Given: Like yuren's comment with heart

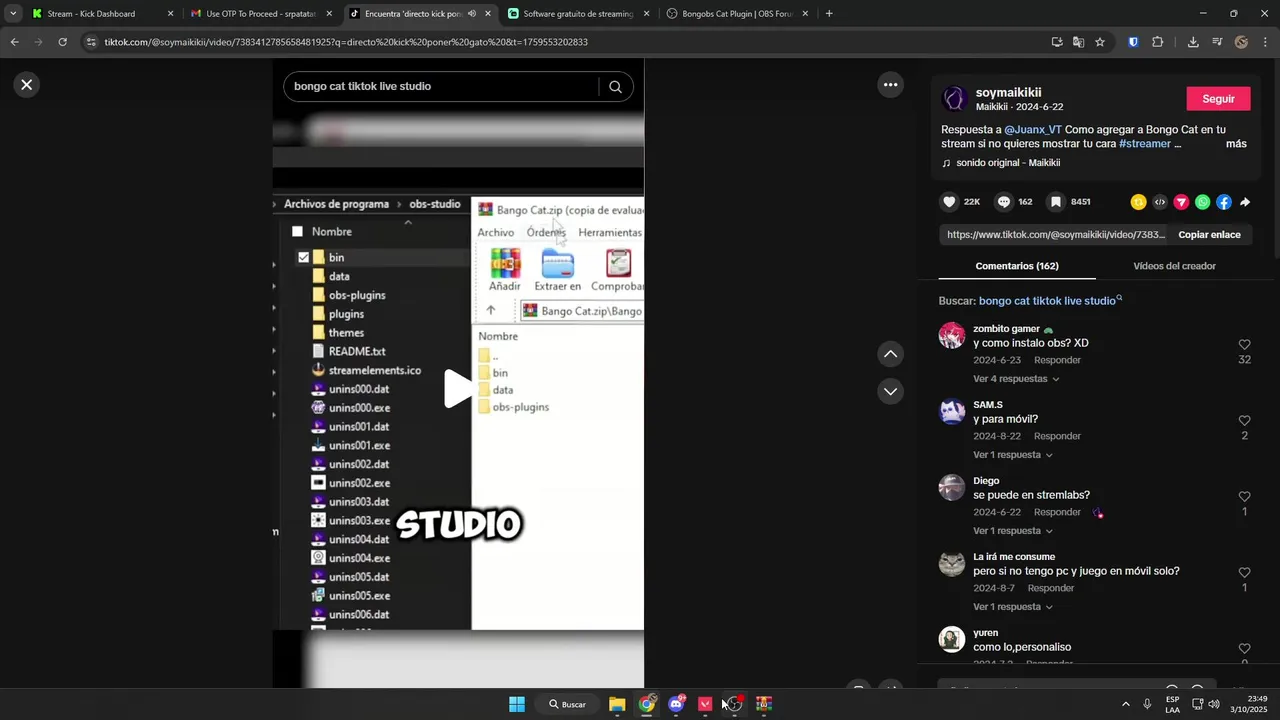Looking at the screenshot, I should [x=1244, y=649].
